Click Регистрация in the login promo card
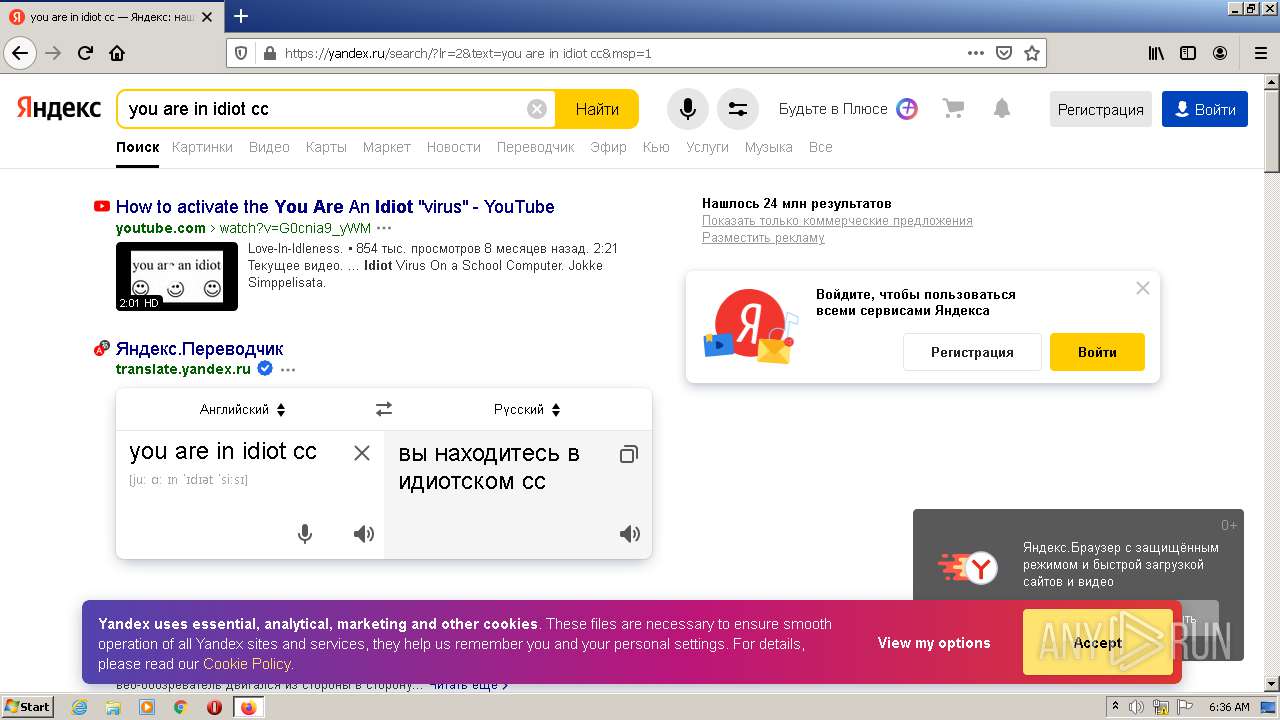The width and height of the screenshot is (1280, 720). (x=972, y=352)
